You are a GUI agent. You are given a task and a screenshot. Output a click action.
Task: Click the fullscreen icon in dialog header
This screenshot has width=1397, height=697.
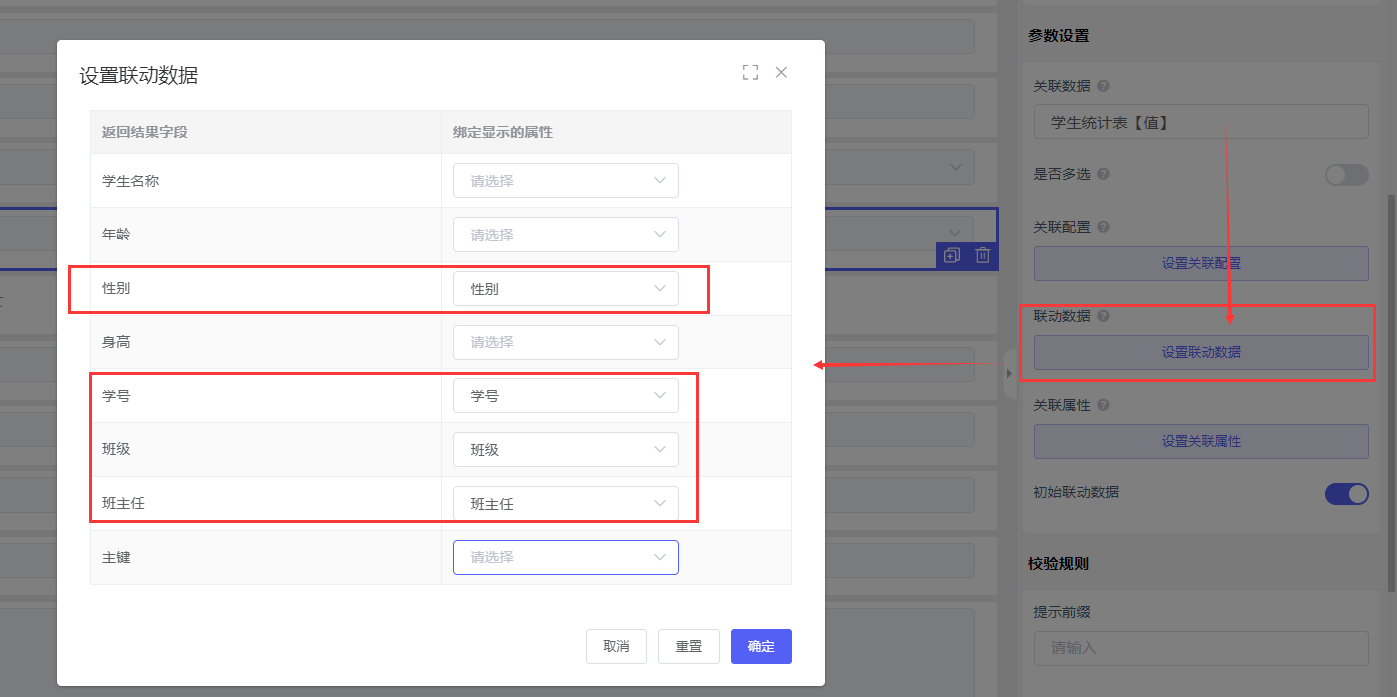click(x=750, y=72)
